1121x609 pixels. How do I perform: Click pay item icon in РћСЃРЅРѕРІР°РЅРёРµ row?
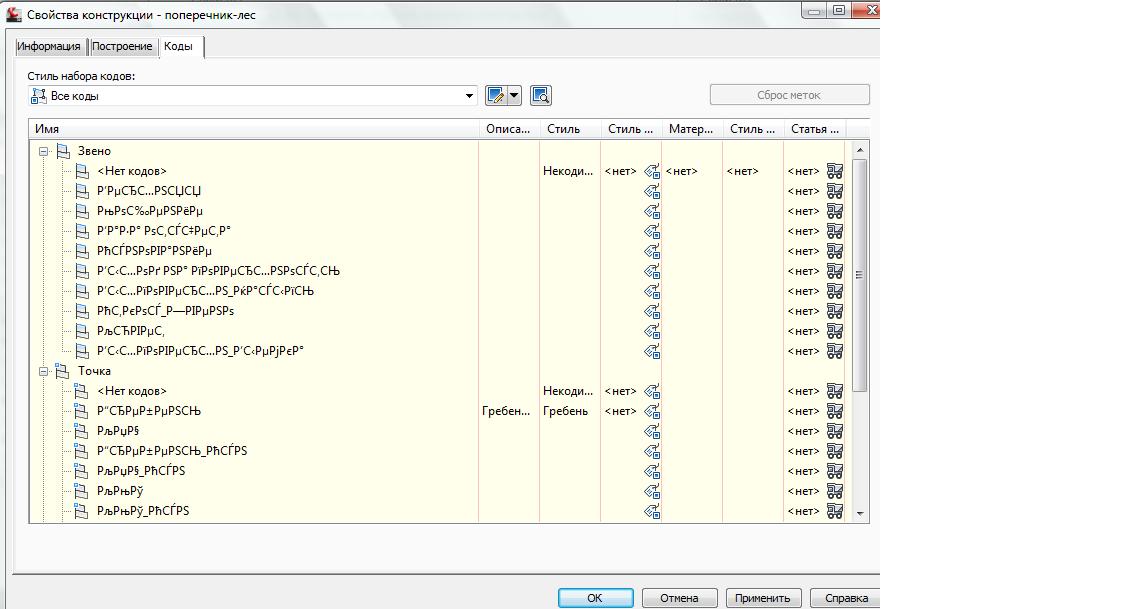835,252
